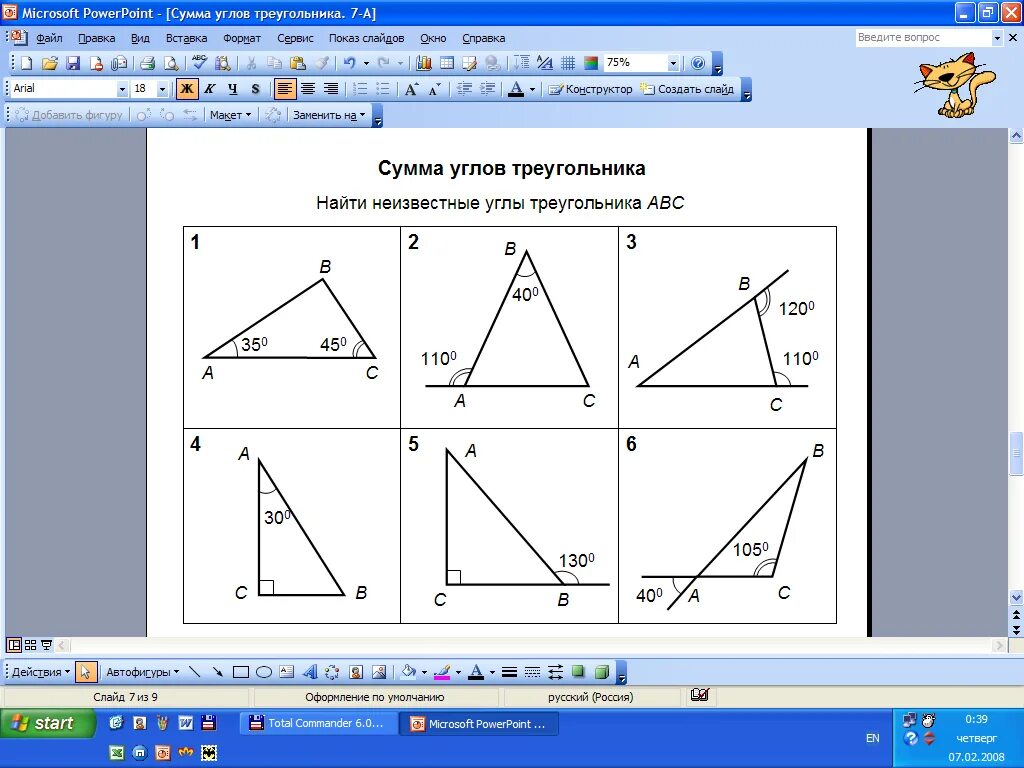Open the Формат menu

242,38
